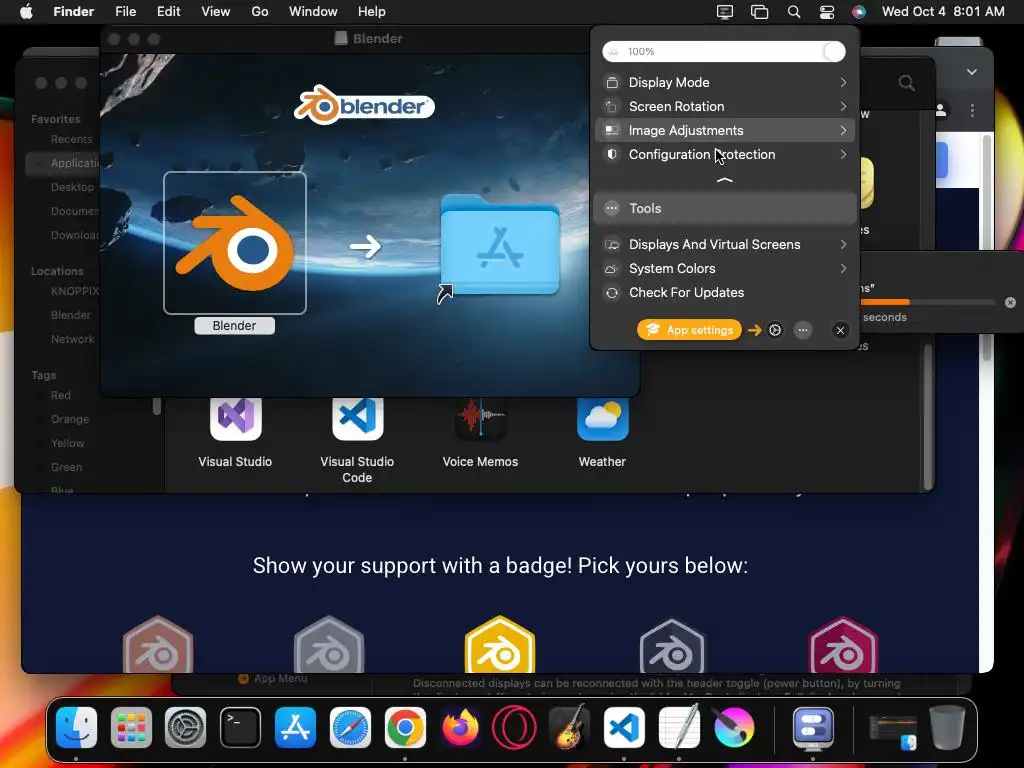Expand the Configuration Protection submenu chevron

tap(843, 155)
